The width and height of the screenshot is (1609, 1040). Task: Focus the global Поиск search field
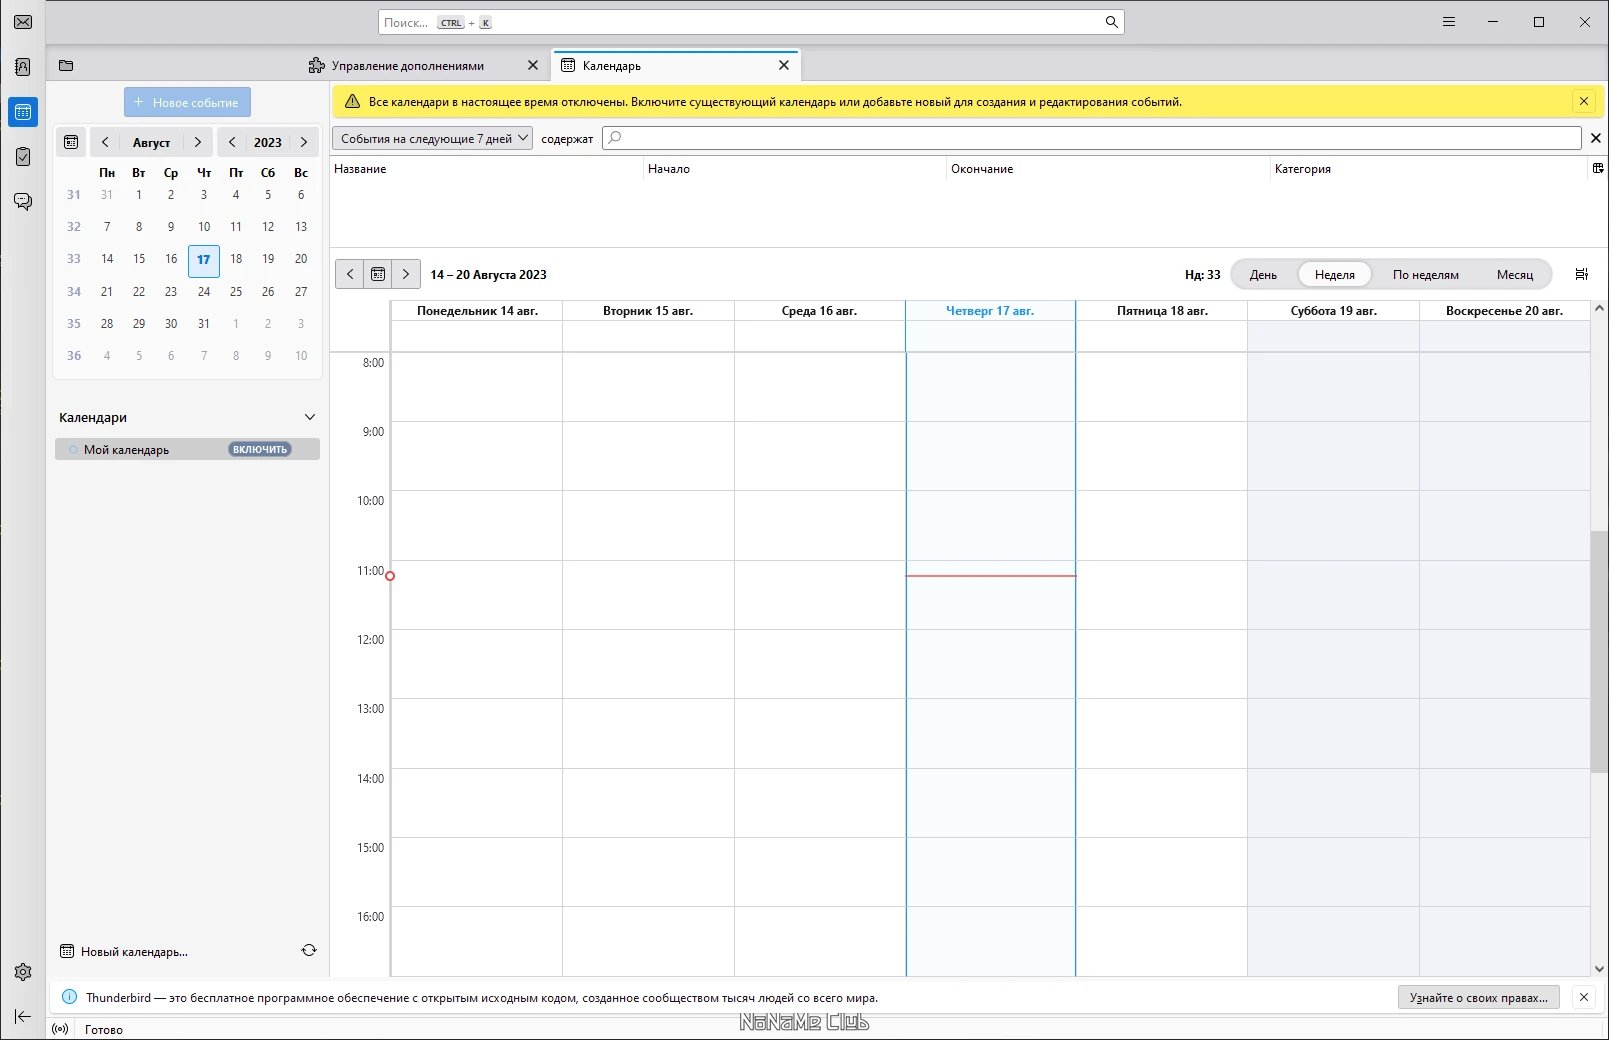click(751, 22)
